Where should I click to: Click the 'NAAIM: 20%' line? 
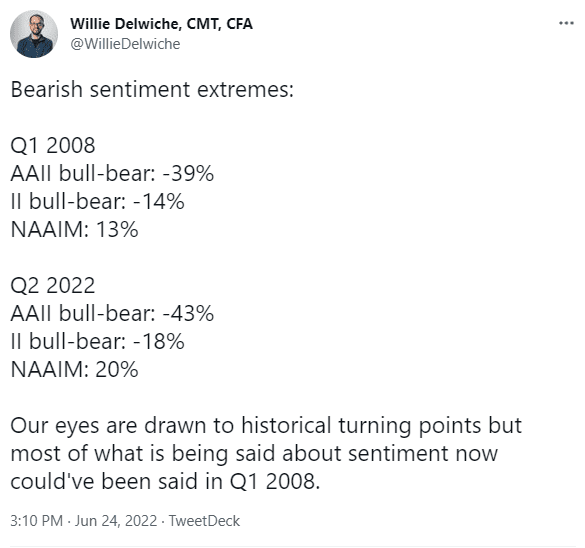tap(75, 369)
